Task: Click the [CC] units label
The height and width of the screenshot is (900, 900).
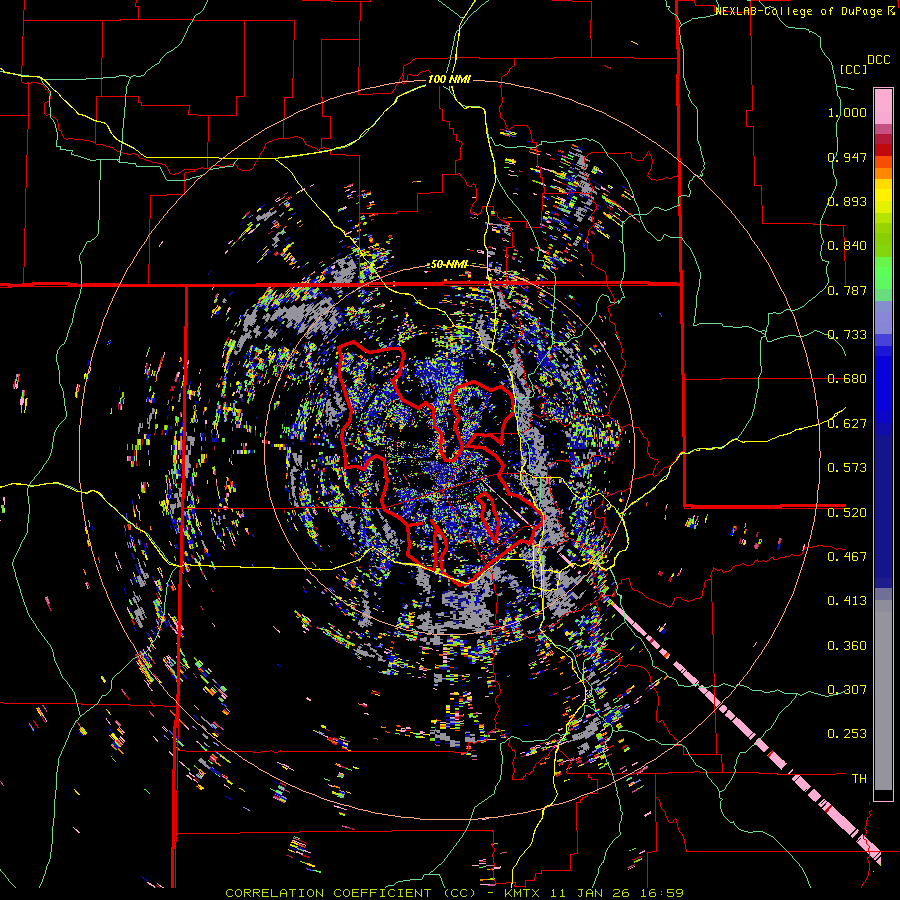Action: [x=854, y=69]
